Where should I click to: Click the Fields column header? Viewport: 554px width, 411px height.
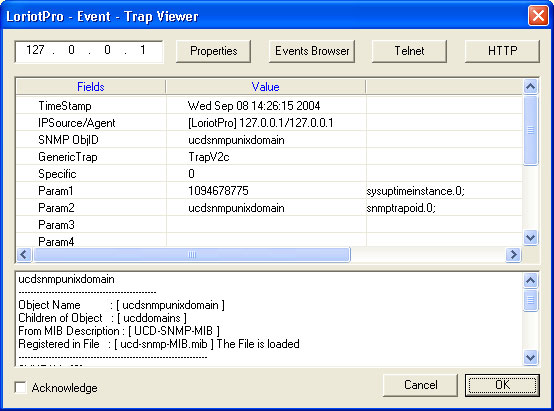pos(91,87)
